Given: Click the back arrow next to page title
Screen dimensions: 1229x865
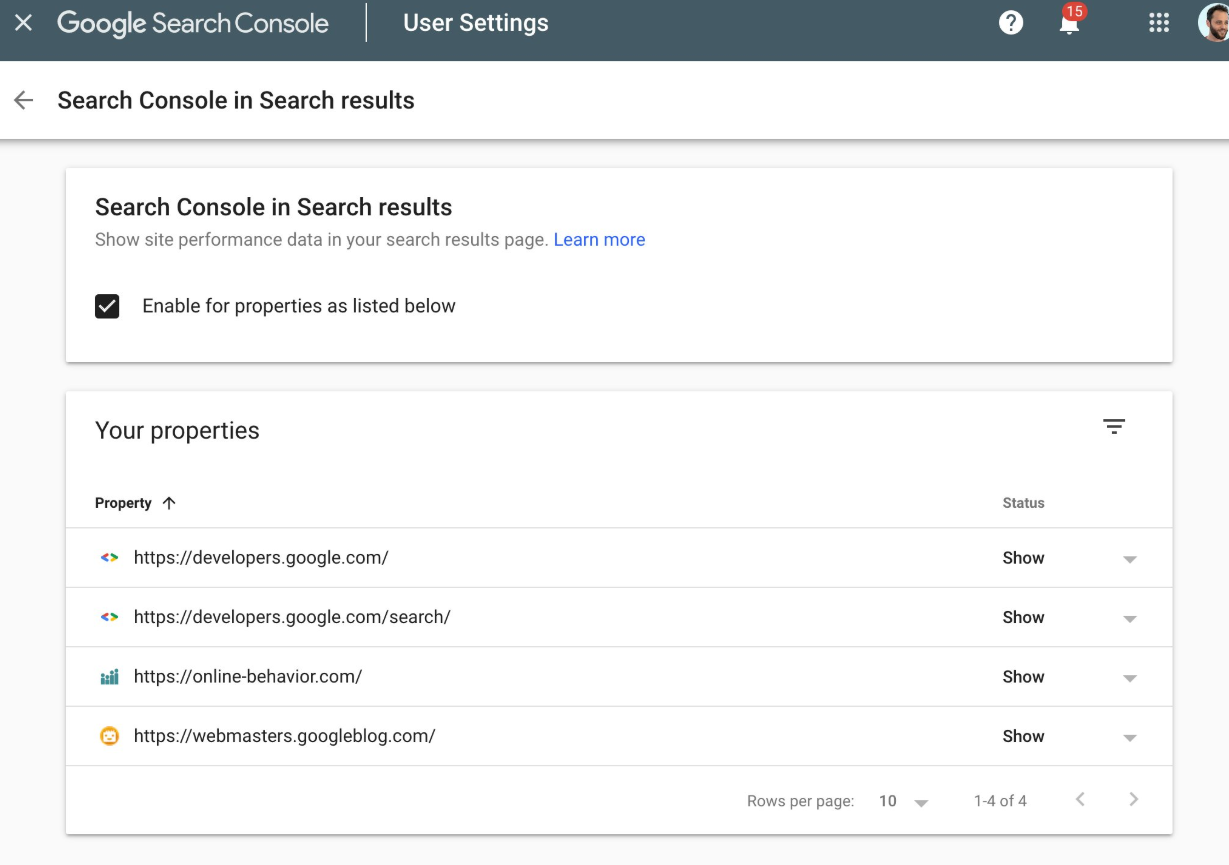Looking at the screenshot, I should coord(23,100).
